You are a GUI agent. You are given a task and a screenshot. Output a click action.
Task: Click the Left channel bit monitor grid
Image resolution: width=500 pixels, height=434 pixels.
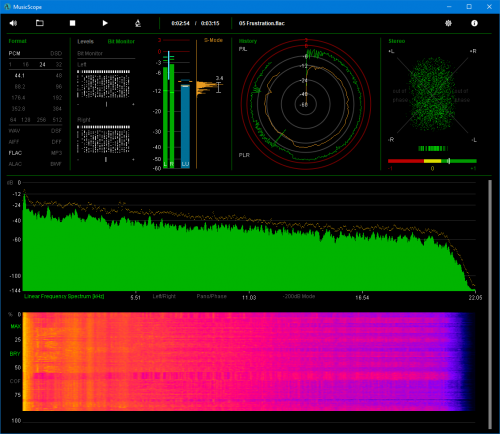(104, 84)
